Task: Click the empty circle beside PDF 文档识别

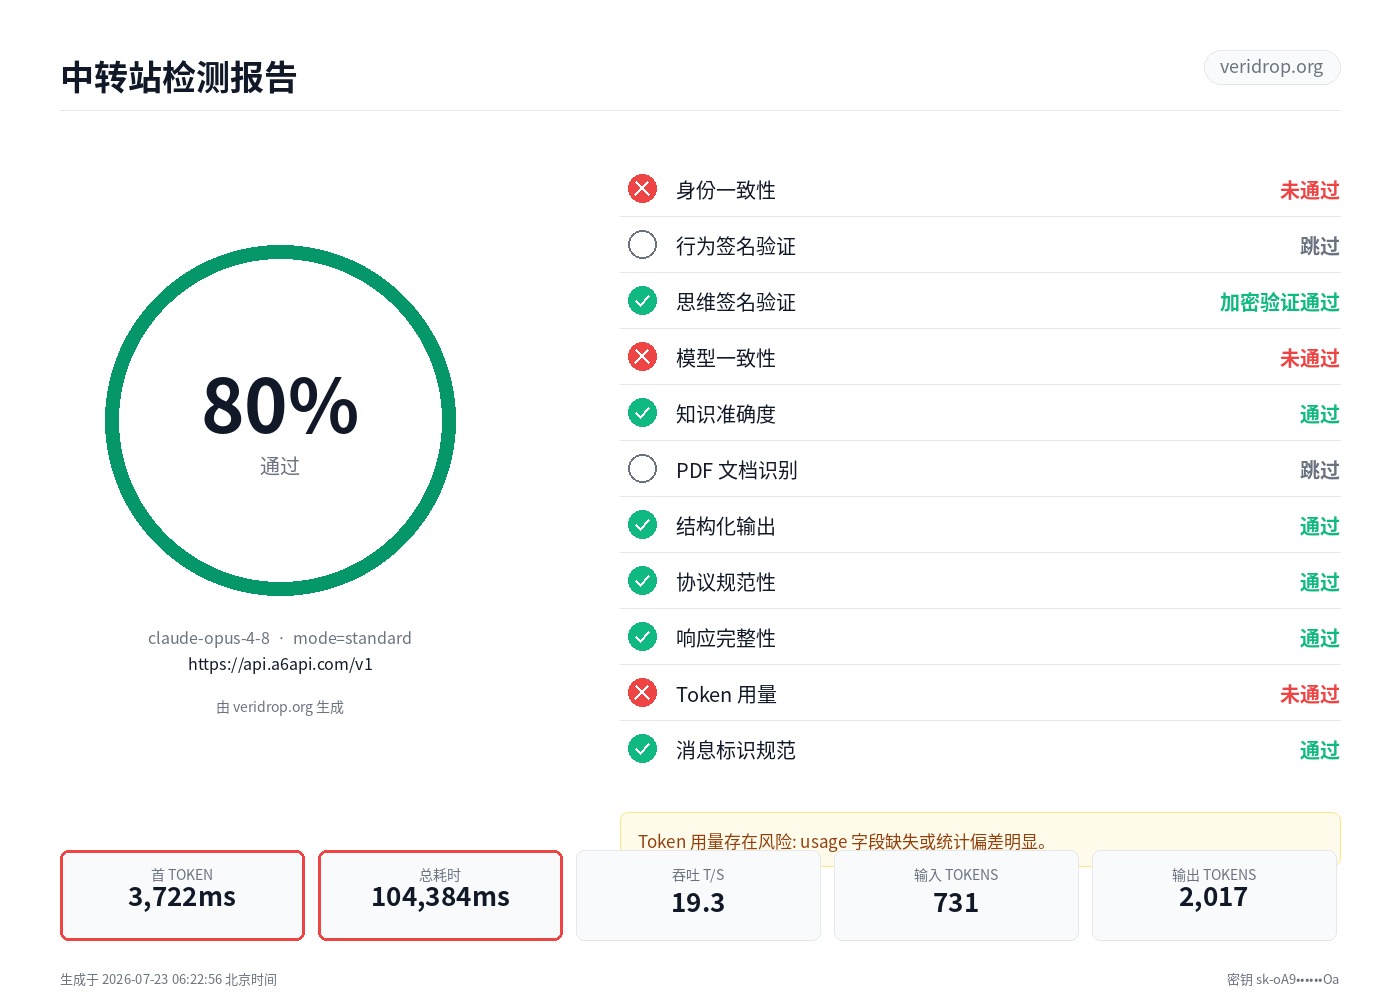Action: click(x=642, y=469)
